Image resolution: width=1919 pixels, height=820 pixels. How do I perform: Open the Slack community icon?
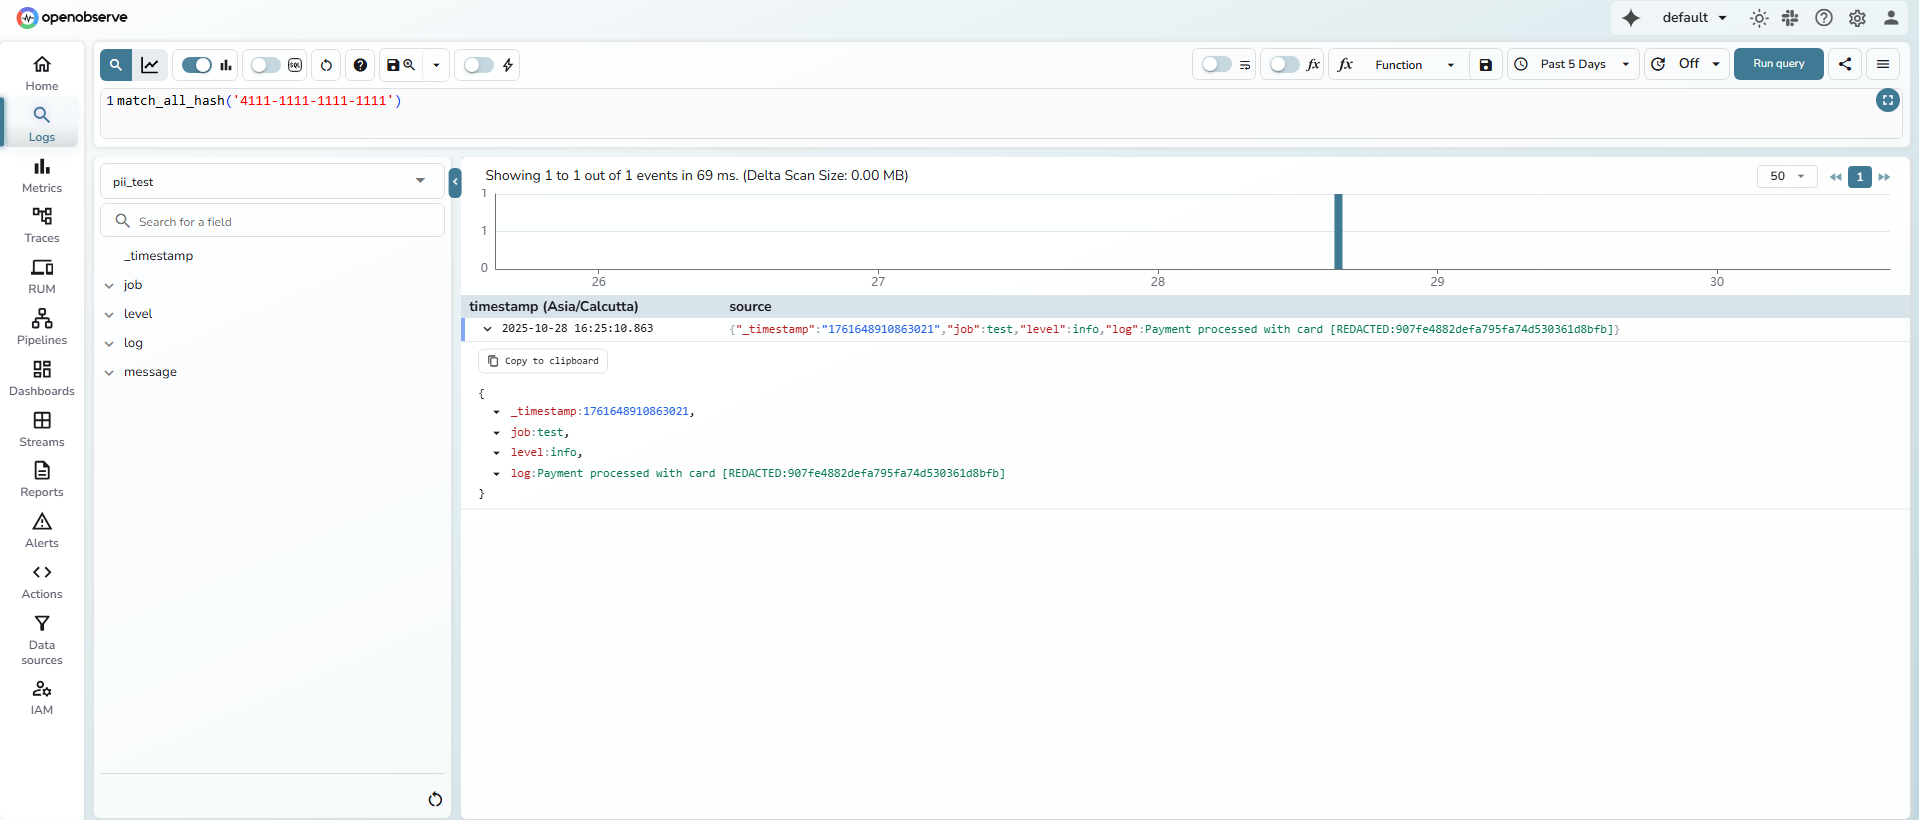(1790, 18)
